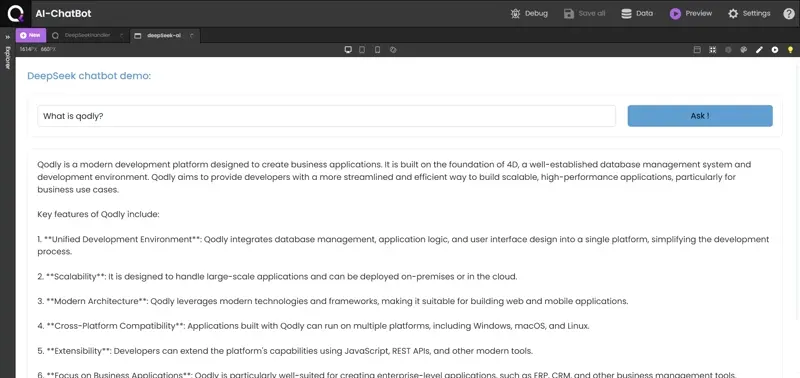This screenshot has height=378, width=800.
Task: Click the purple New button
Action: click(x=31, y=35)
